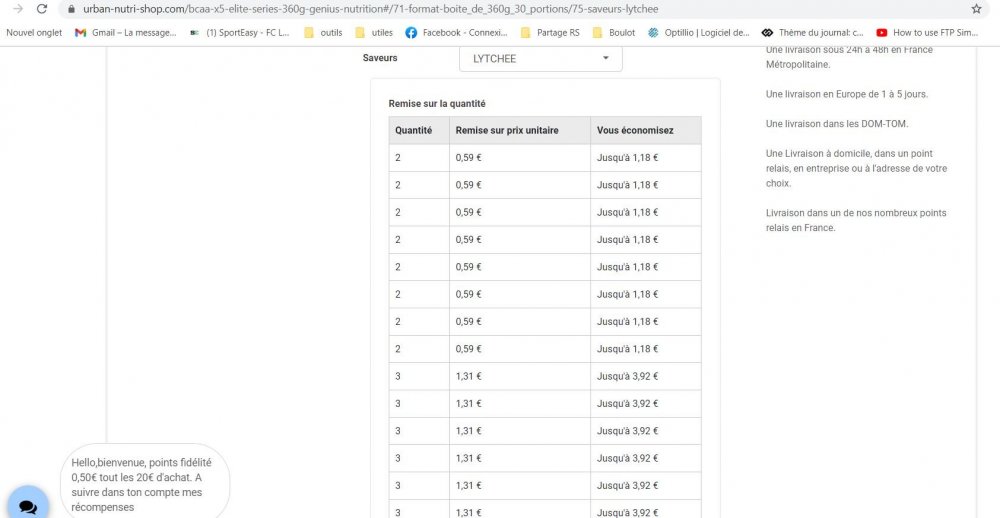
Task: Expand the Saveurs LYTCHEE dropdown
Action: tap(541, 59)
